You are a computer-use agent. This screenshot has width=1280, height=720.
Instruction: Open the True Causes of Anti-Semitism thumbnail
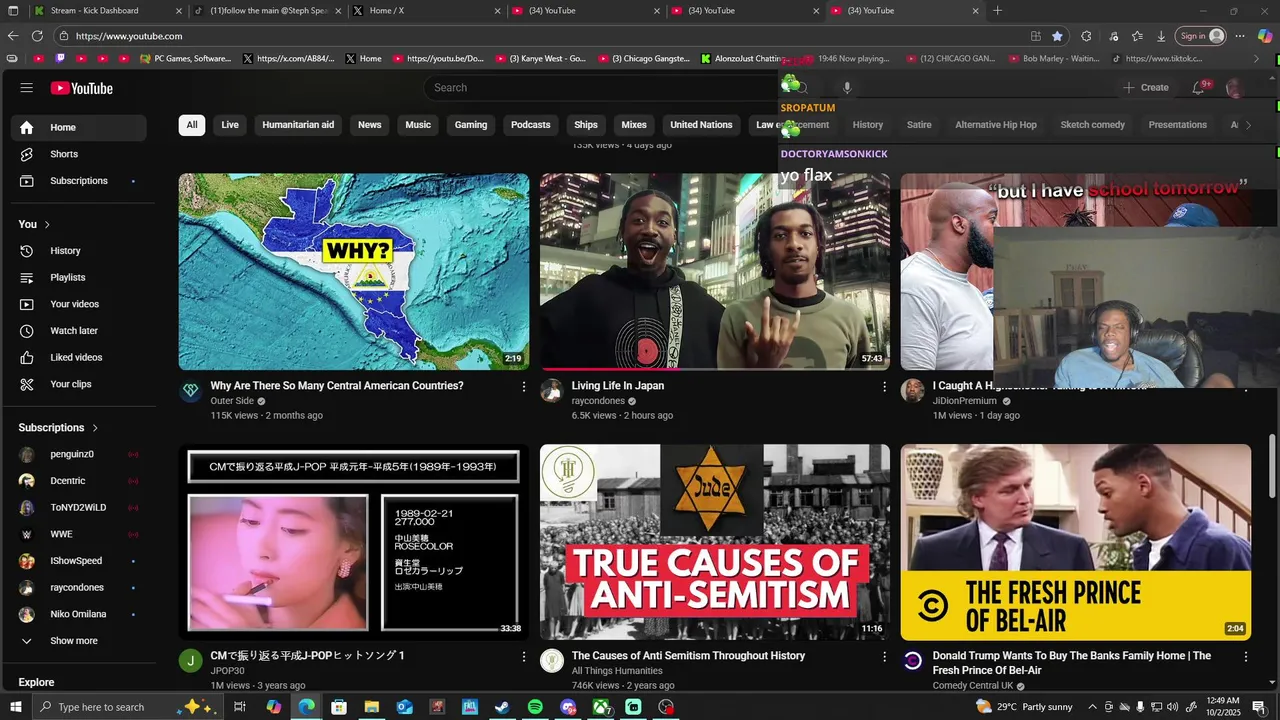(x=714, y=542)
